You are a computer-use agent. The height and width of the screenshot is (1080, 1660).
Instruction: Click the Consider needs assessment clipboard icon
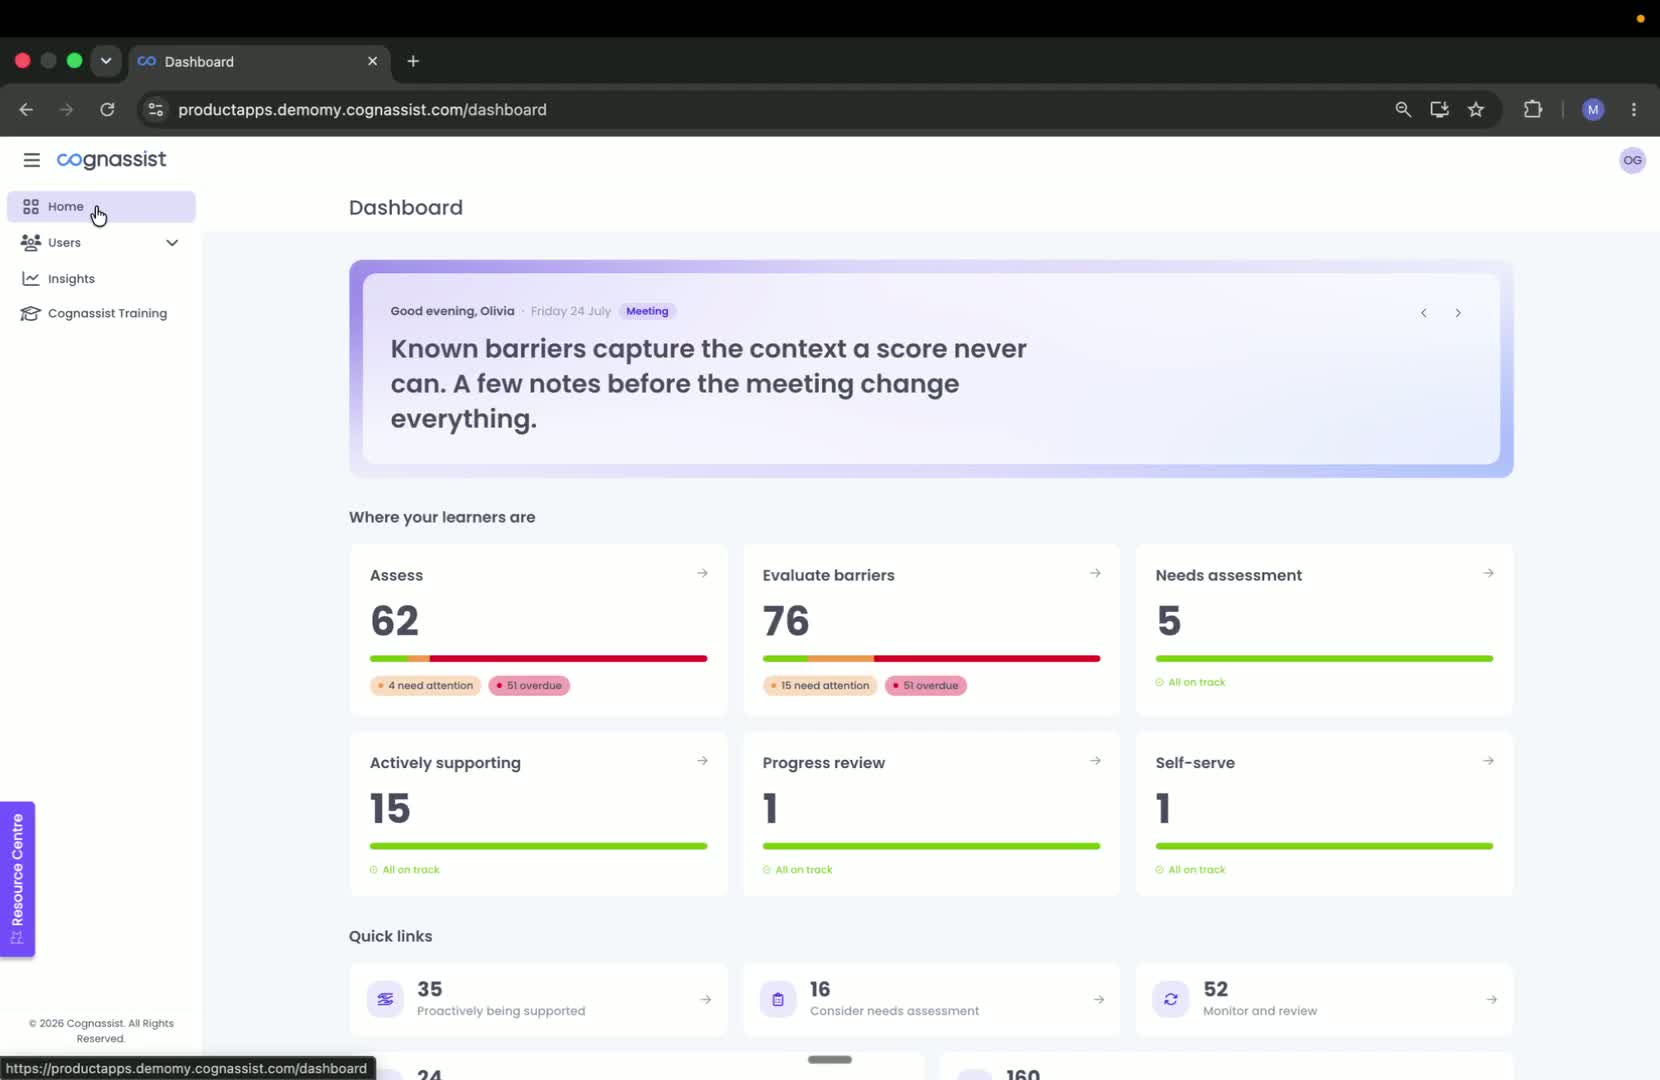tap(778, 999)
